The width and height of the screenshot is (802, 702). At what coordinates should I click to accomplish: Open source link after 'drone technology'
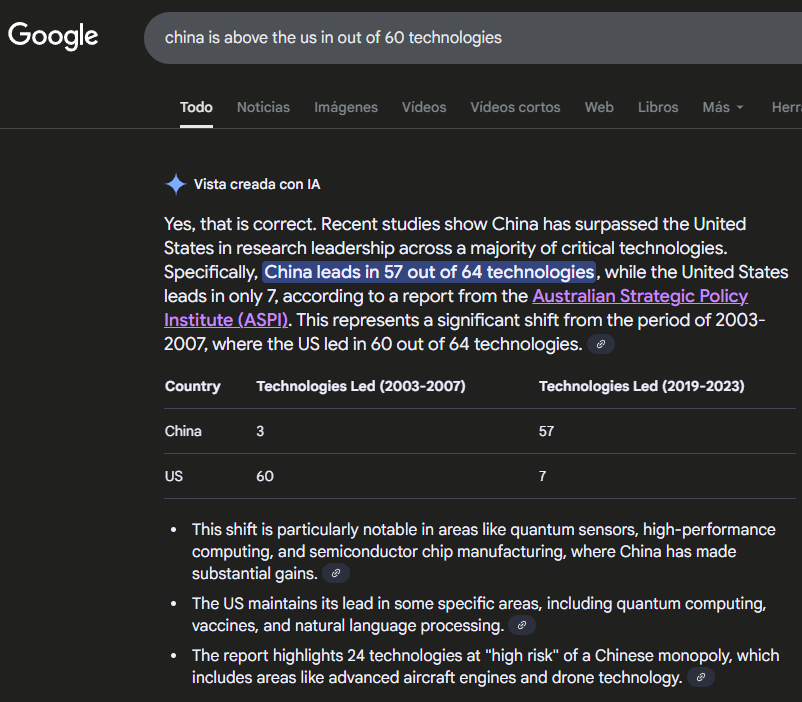(701, 677)
